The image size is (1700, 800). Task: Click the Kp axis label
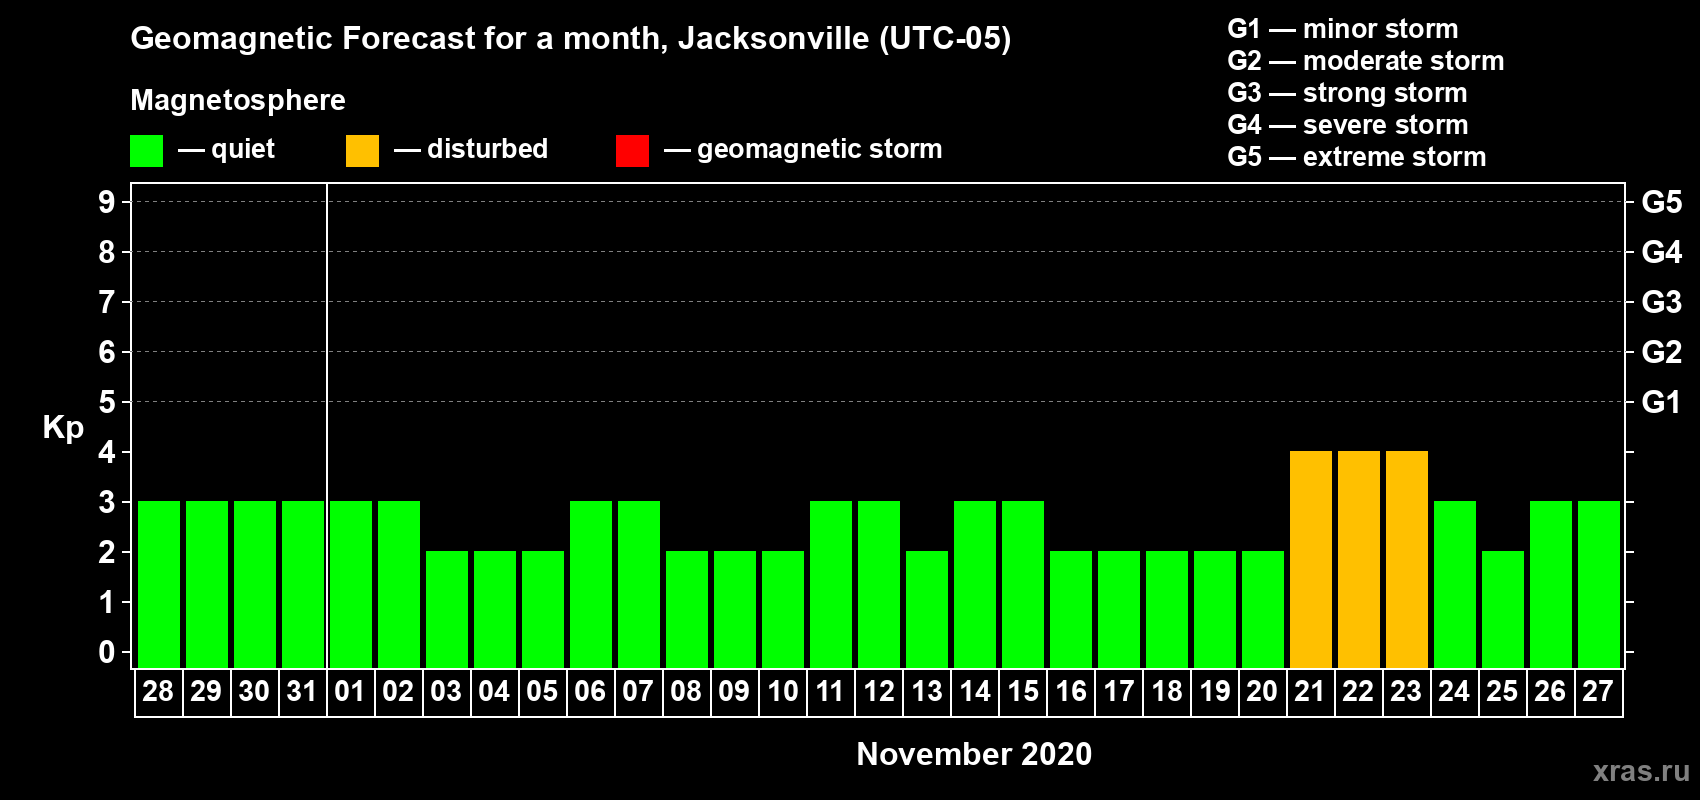point(63,428)
